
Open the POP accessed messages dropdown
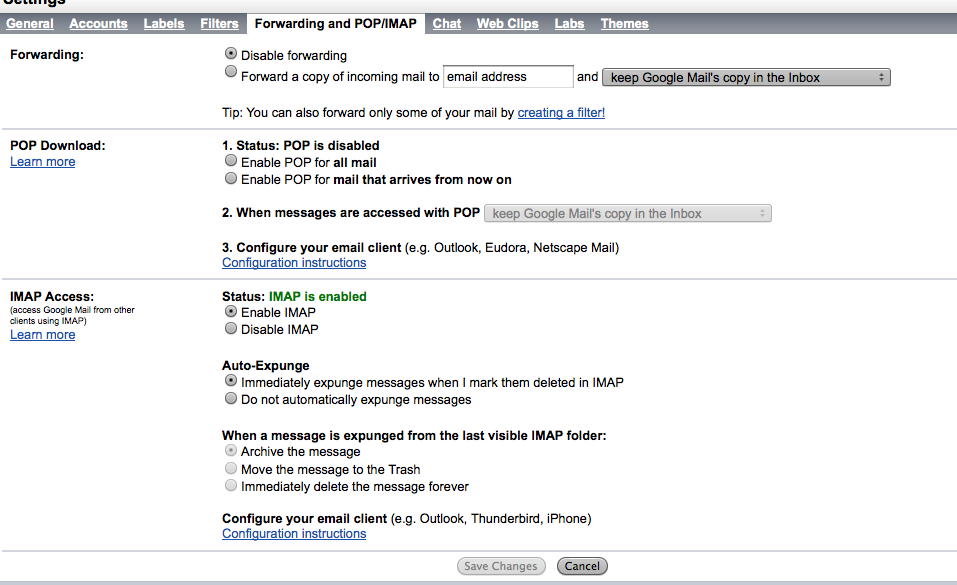627,214
